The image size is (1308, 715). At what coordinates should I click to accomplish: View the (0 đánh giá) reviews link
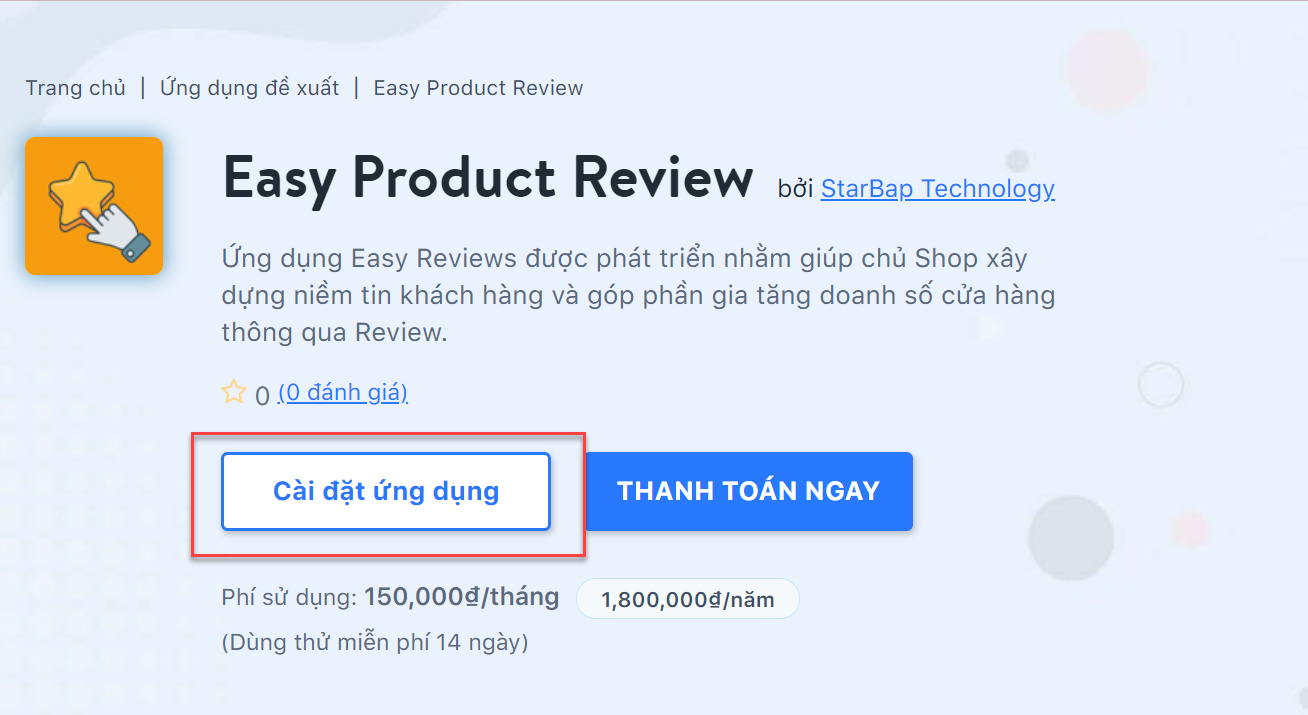tap(343, 392)
